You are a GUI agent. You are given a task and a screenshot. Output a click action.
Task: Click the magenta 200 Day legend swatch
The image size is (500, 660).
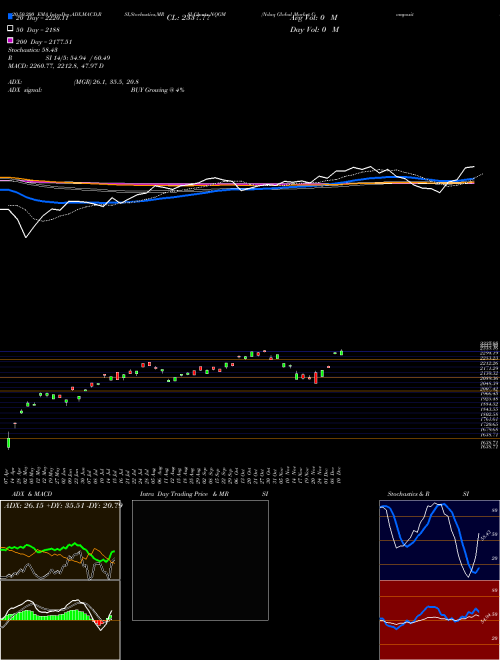coord(10,40)
